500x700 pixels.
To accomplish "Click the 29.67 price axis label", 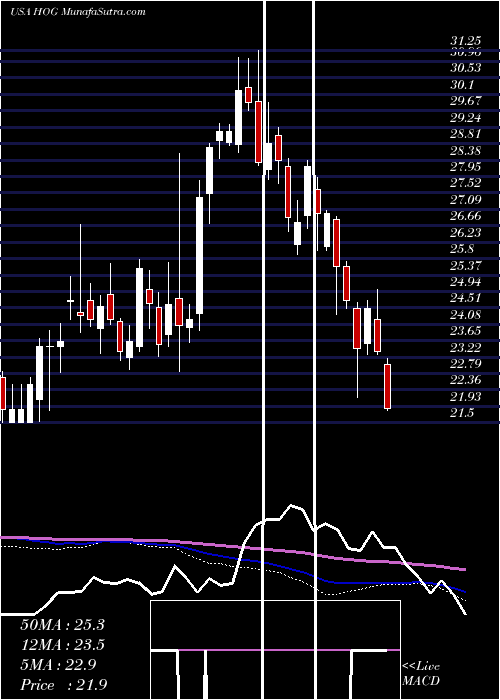I will coord(466,101).
